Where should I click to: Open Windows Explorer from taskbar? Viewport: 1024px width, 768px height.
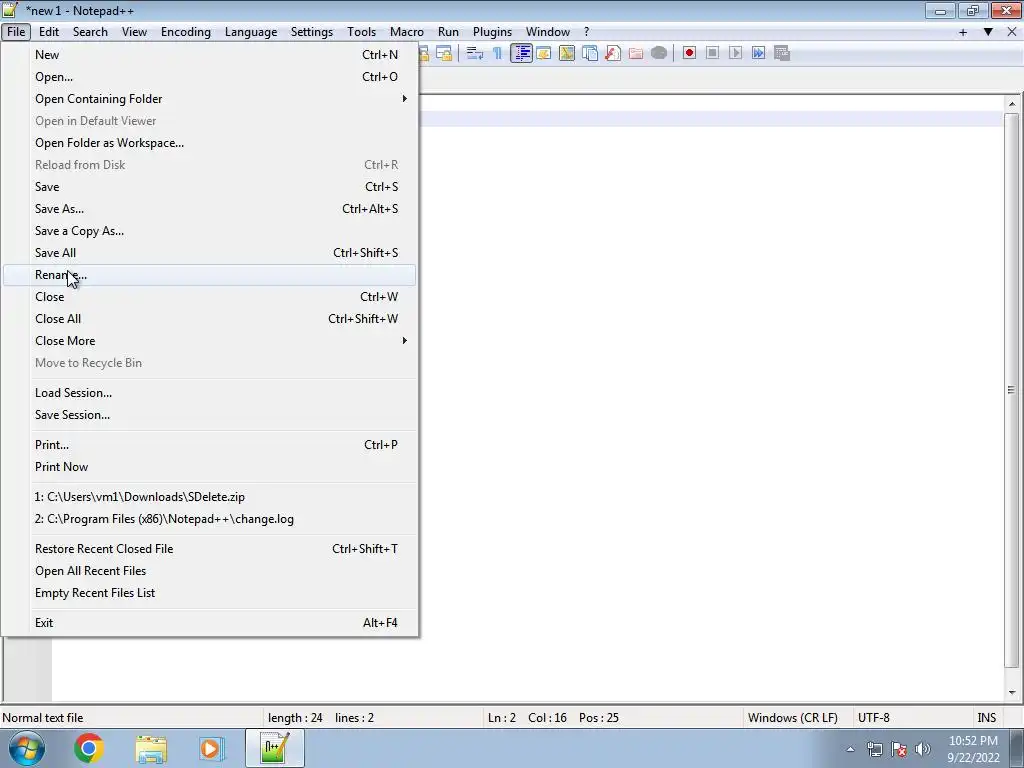click(151, 748)
